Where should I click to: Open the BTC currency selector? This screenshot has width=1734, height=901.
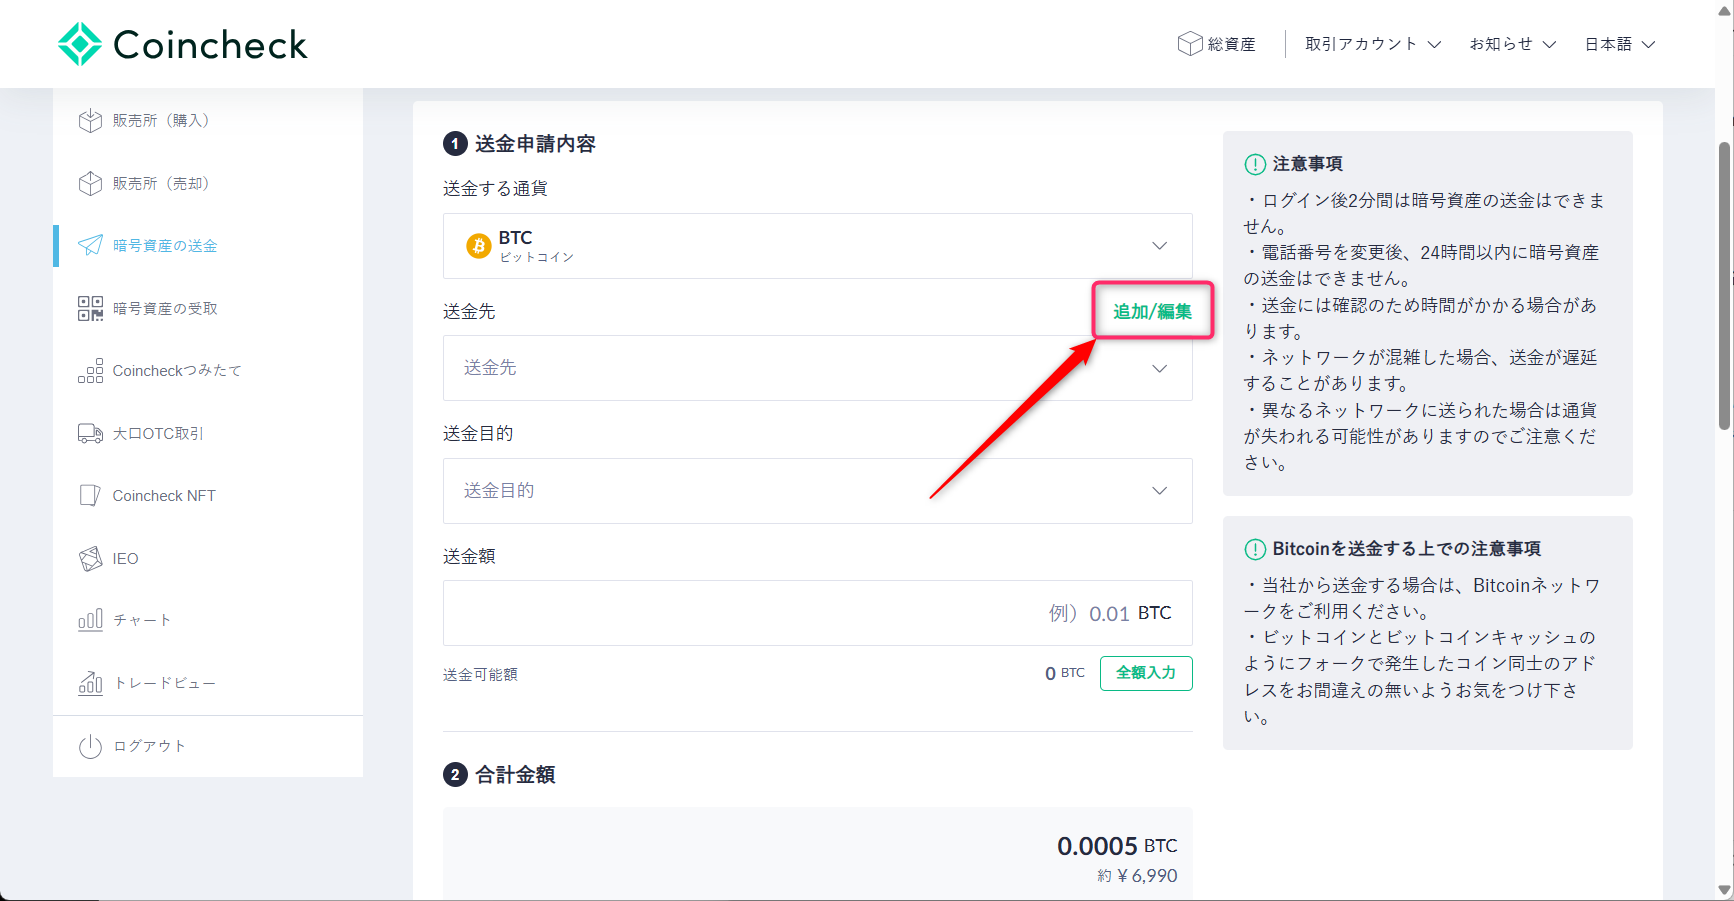point(817,245)
